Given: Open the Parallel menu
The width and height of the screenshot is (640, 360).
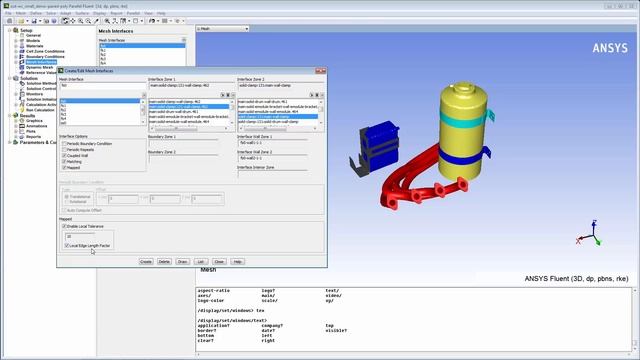Looking at the screenshot, I should [133, 13].
